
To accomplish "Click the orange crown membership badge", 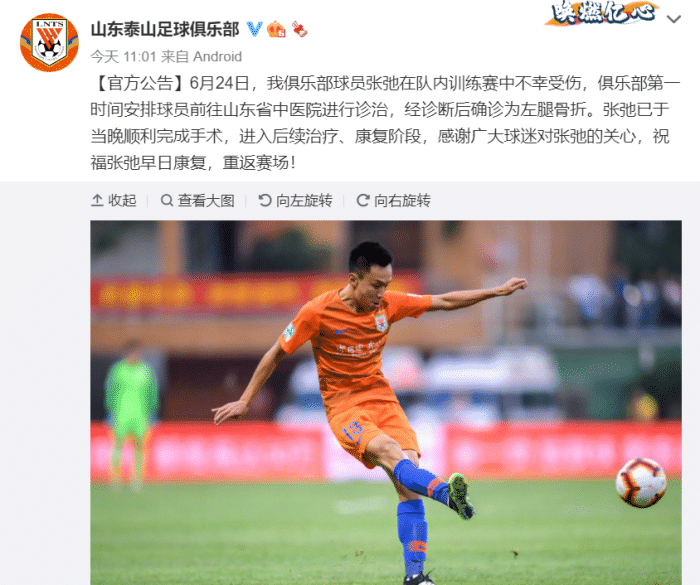I will [x=276, y=29].
